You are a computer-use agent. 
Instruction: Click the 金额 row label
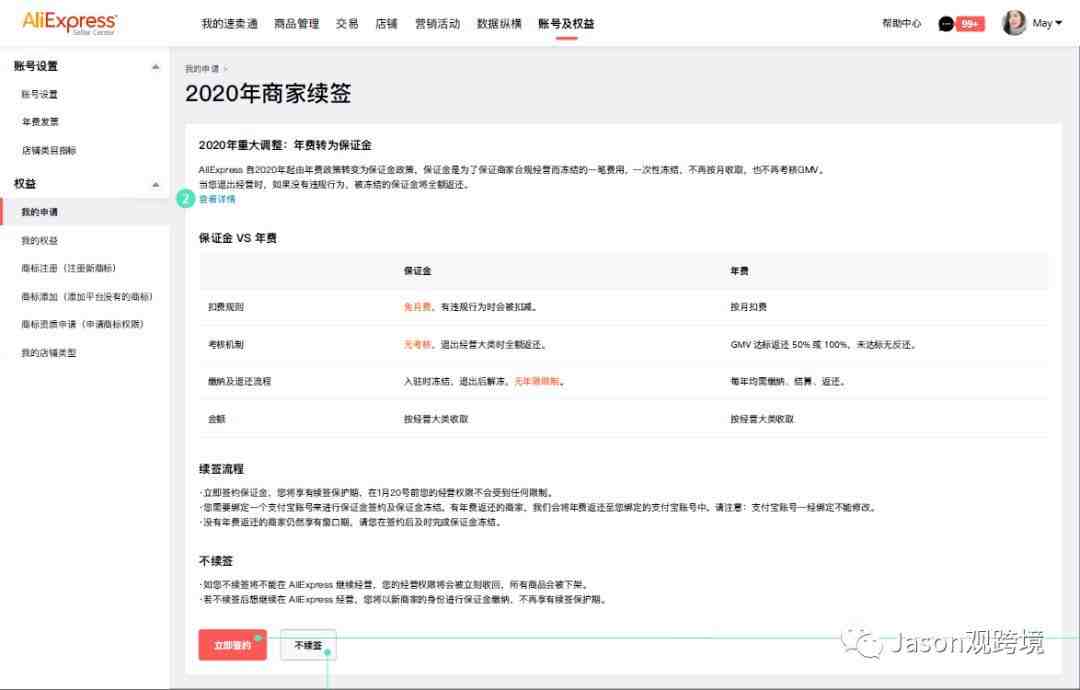tap(217, 419)
